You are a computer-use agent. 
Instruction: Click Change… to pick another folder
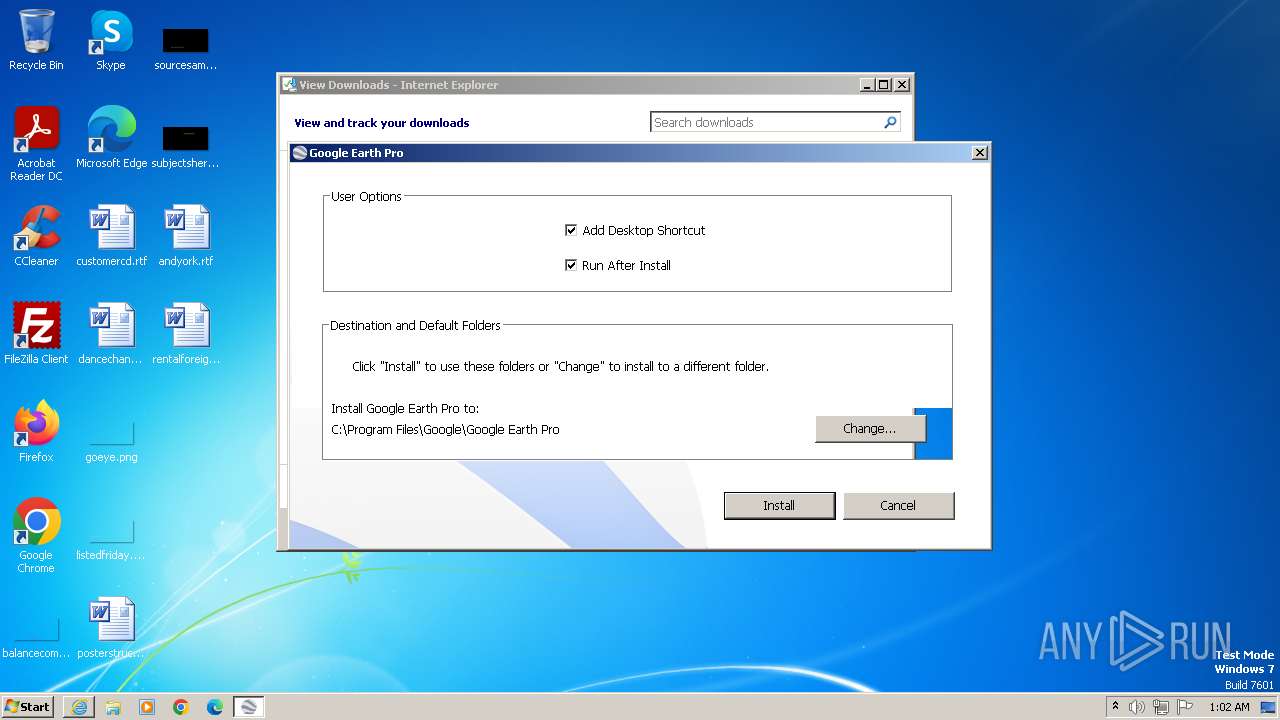870,428
